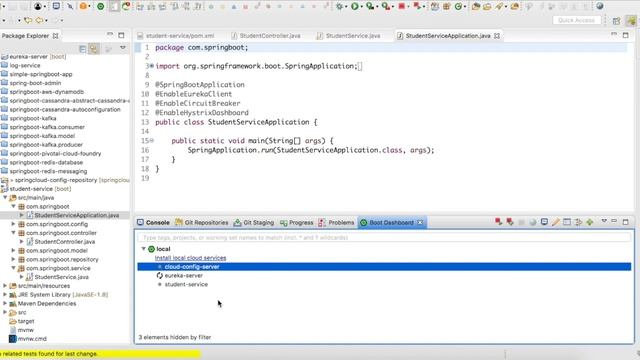The image size is (640, 360).
Task: Click the Boot Dashboard filter text field
Action: (x=384, y=237)
